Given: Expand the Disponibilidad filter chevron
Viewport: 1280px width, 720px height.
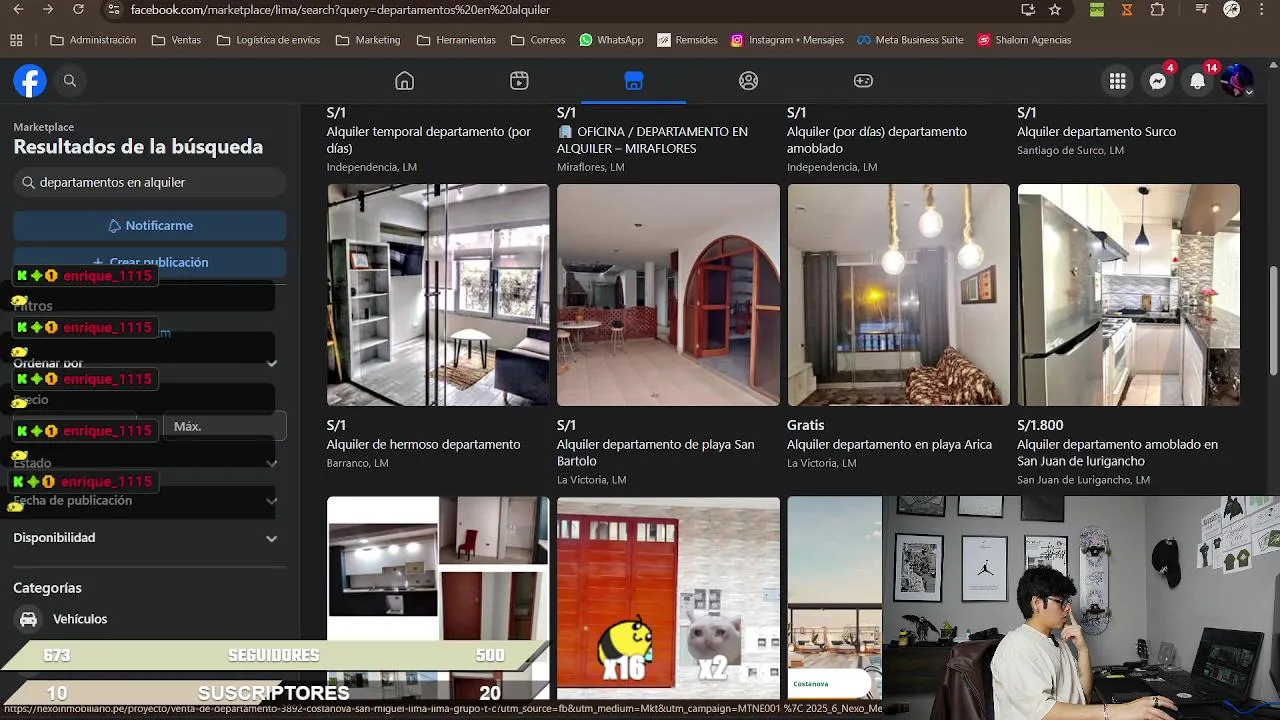Looking at the screenshot, I should pos(271,538).
